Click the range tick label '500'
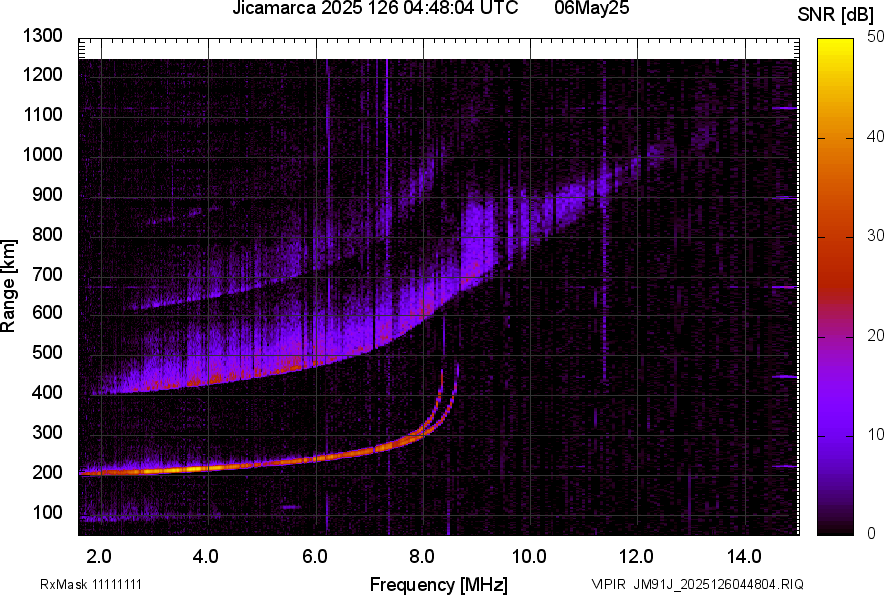Viewport: 884px width, 595px height. pyautogui.click(x=47, y=352)
